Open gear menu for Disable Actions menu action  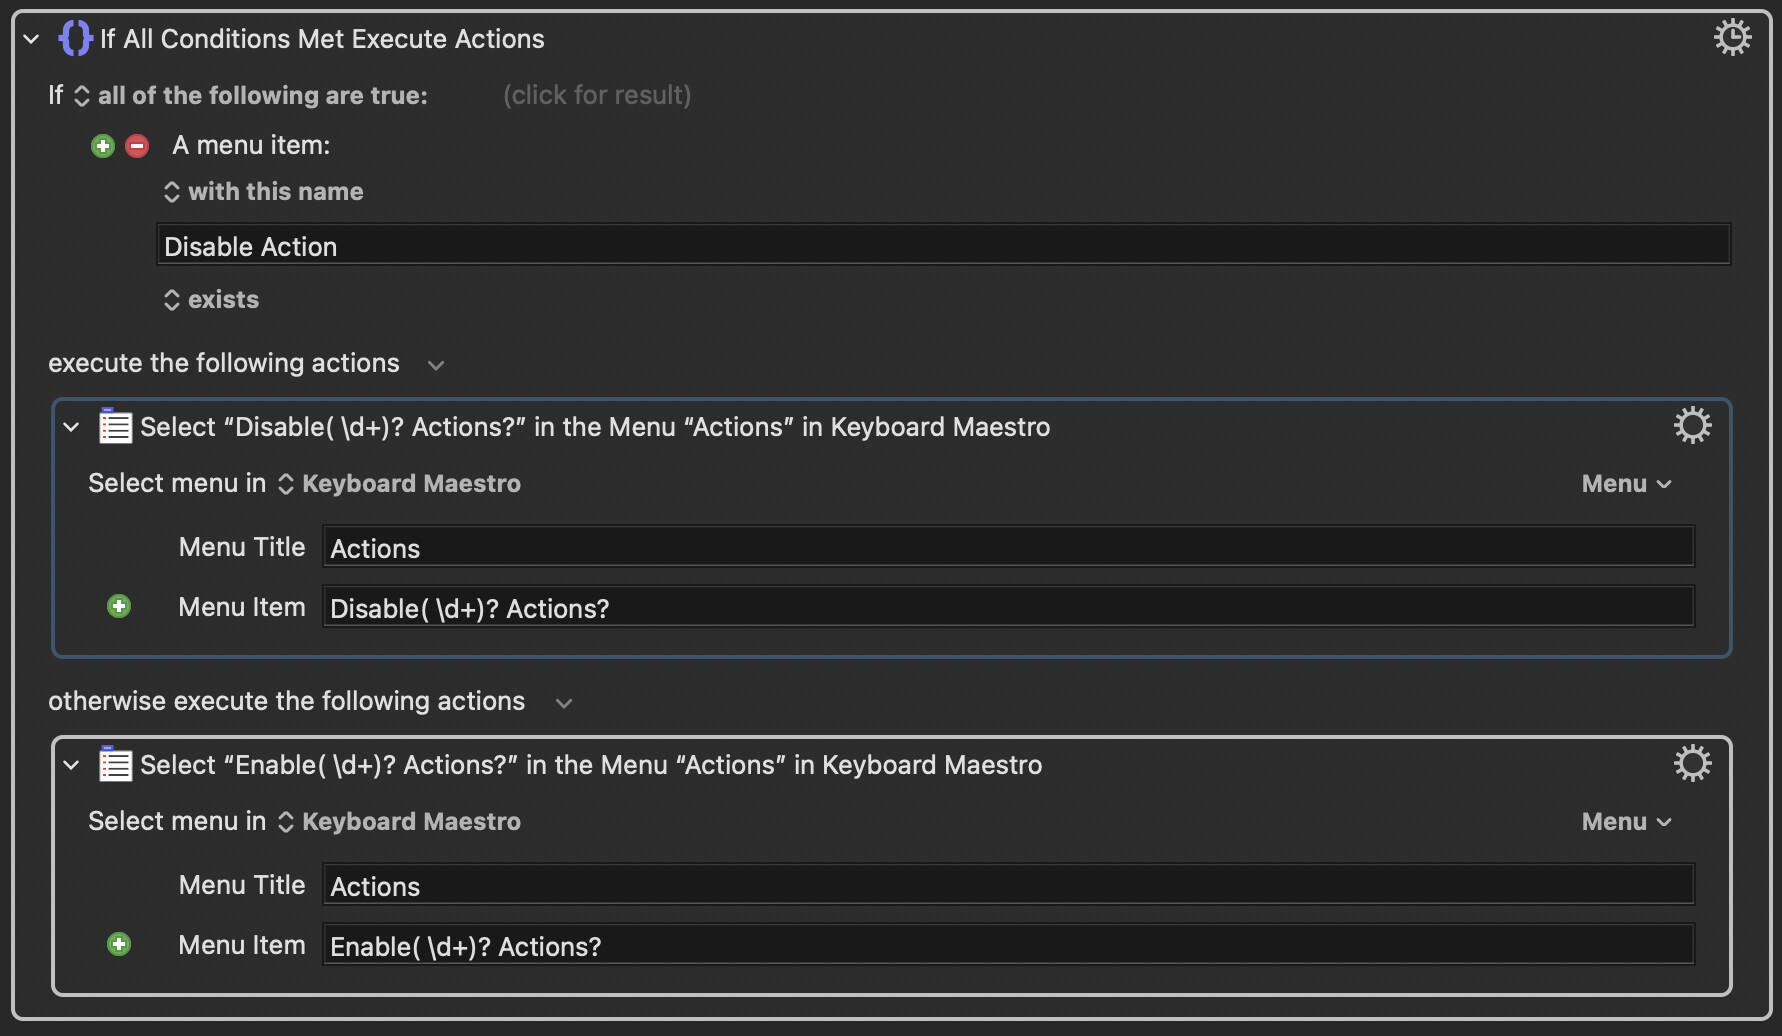coord(1692,426)
